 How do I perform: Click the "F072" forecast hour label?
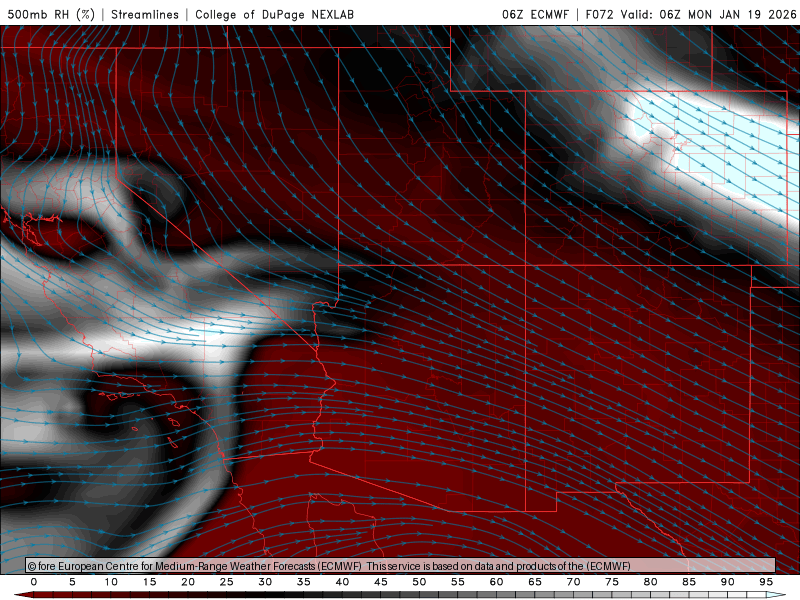coord(599,14)
